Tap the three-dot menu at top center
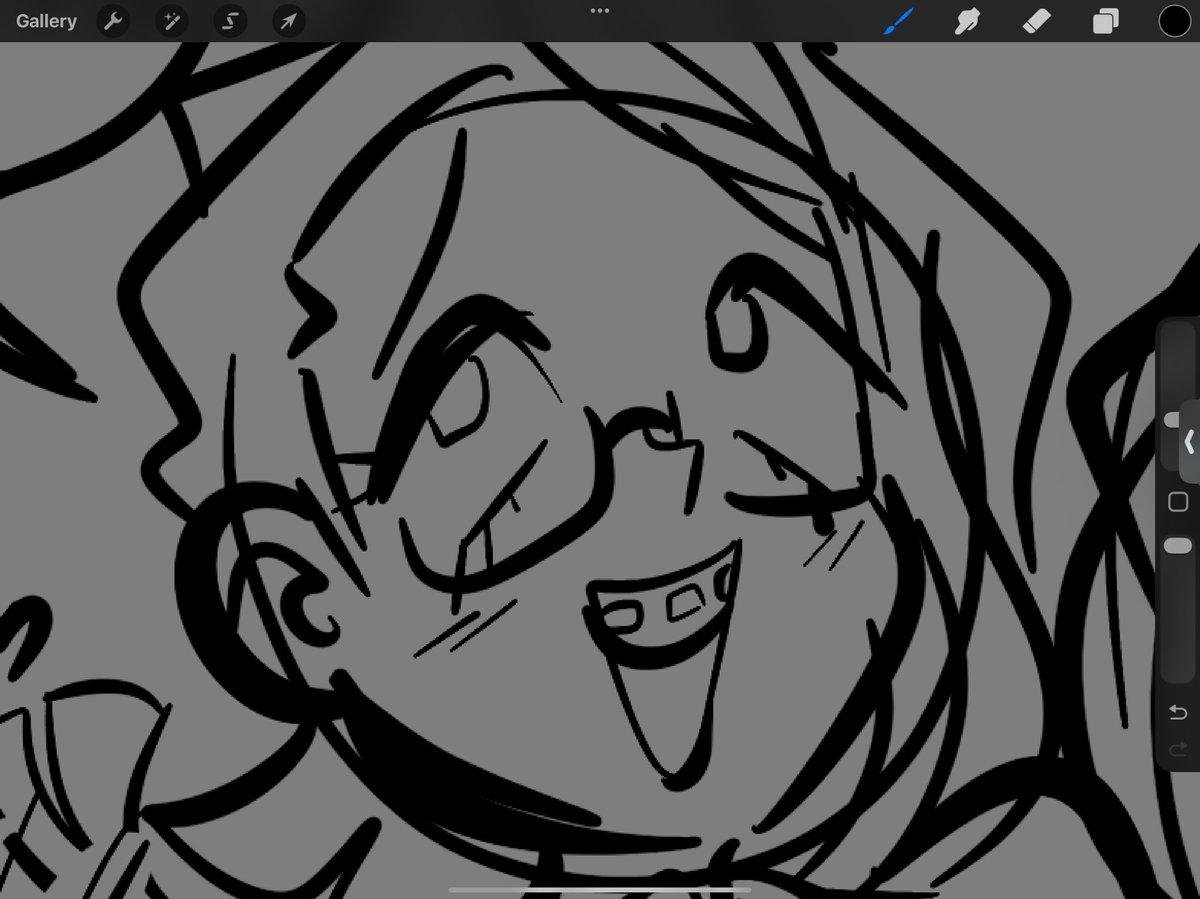The height and width of the screenshot is (899, 1200). point(600,10)
